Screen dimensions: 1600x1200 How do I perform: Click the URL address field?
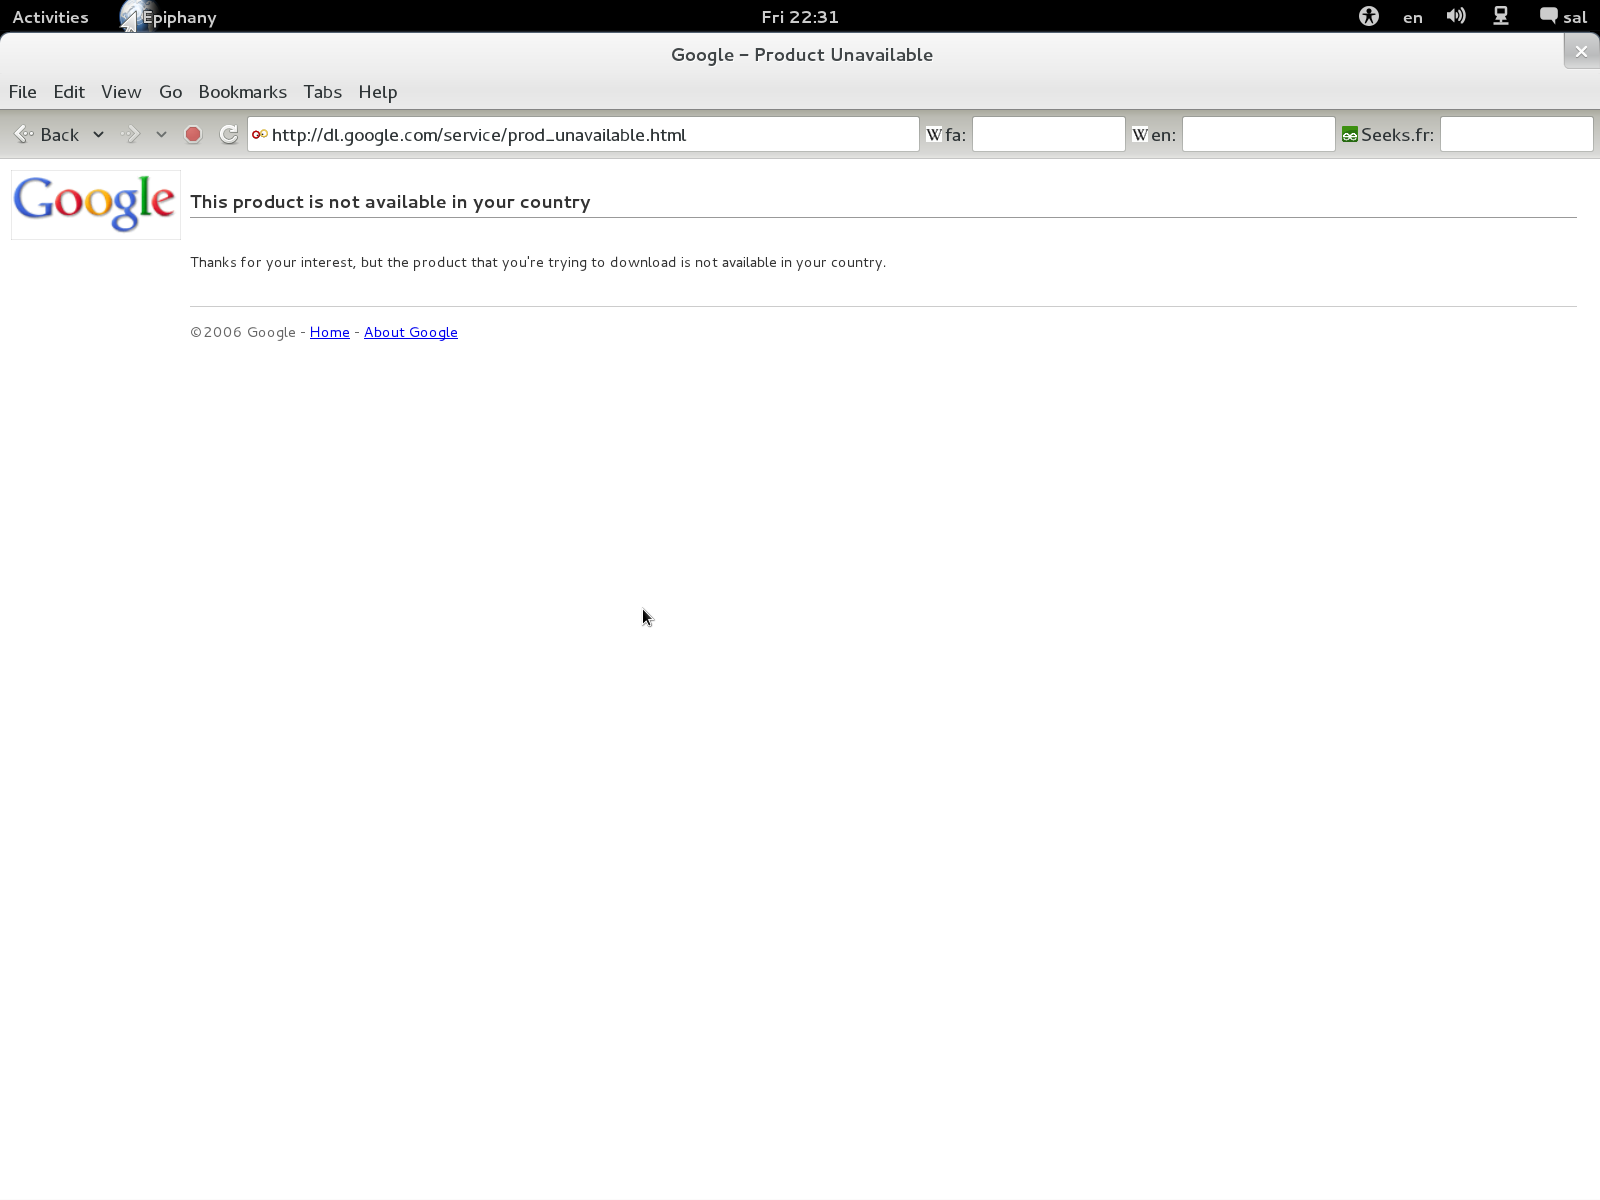pos(590,135)
